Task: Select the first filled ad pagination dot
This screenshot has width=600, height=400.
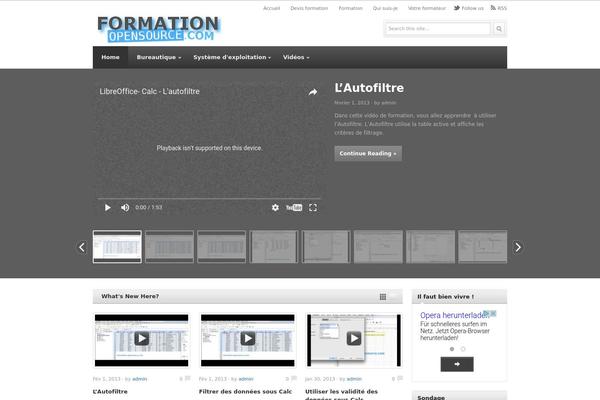Action: point(452,349)
